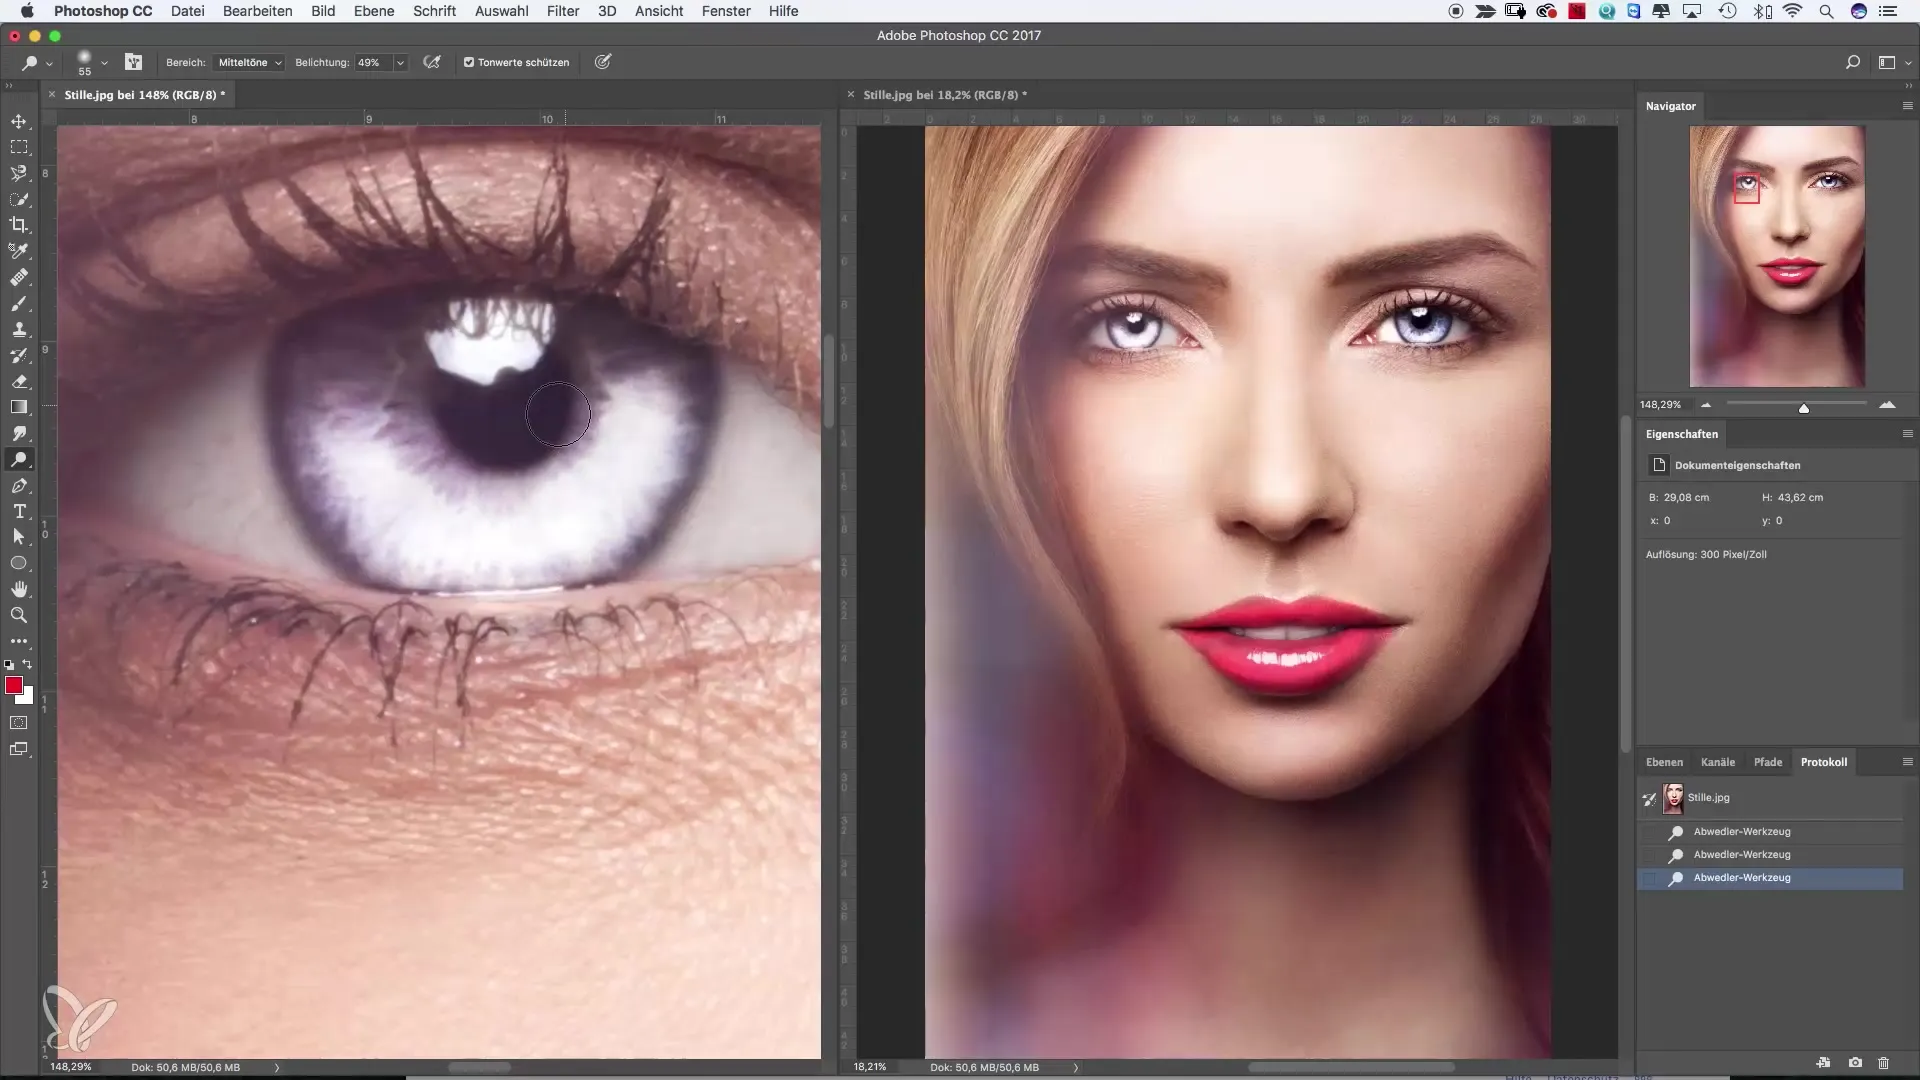The height and width of the screenshot is (1080, 1920).
Task: Create new document from current state
Action: [x=1823, y=1062]
